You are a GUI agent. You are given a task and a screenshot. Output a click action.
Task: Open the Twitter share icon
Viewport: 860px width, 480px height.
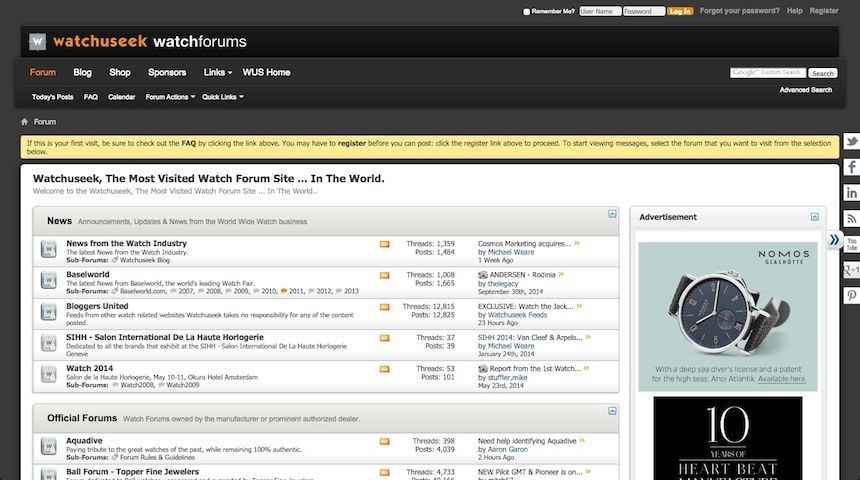(x=851, y=142)
